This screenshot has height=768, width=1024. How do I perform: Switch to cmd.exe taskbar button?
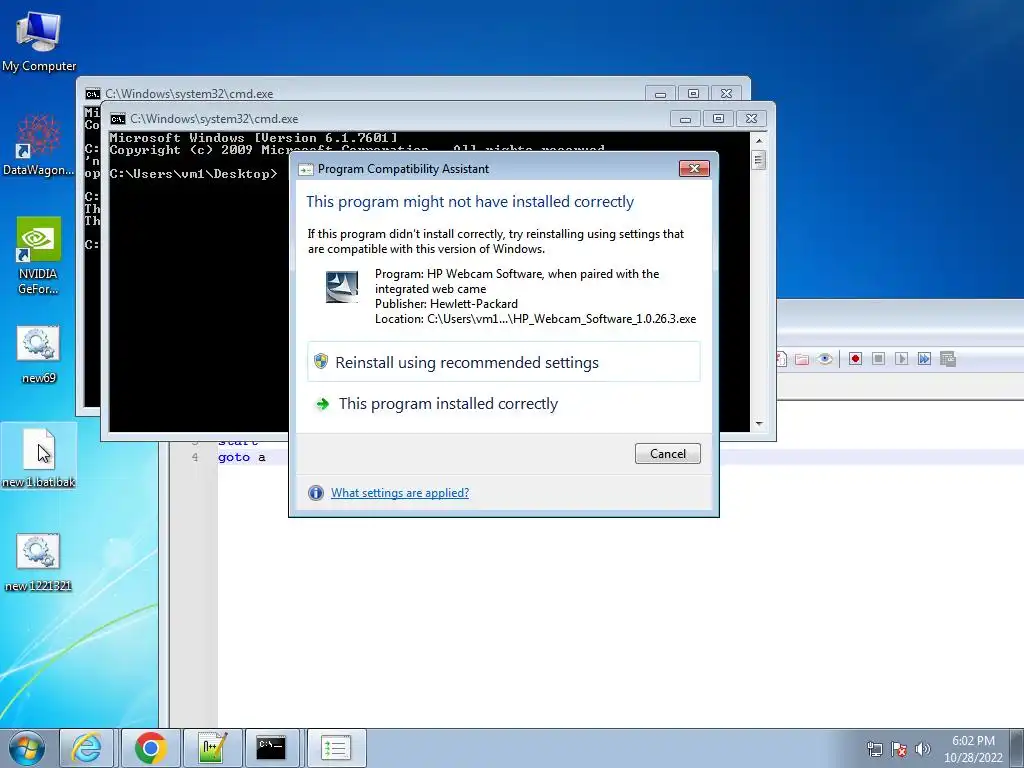[x=271, y=748]
